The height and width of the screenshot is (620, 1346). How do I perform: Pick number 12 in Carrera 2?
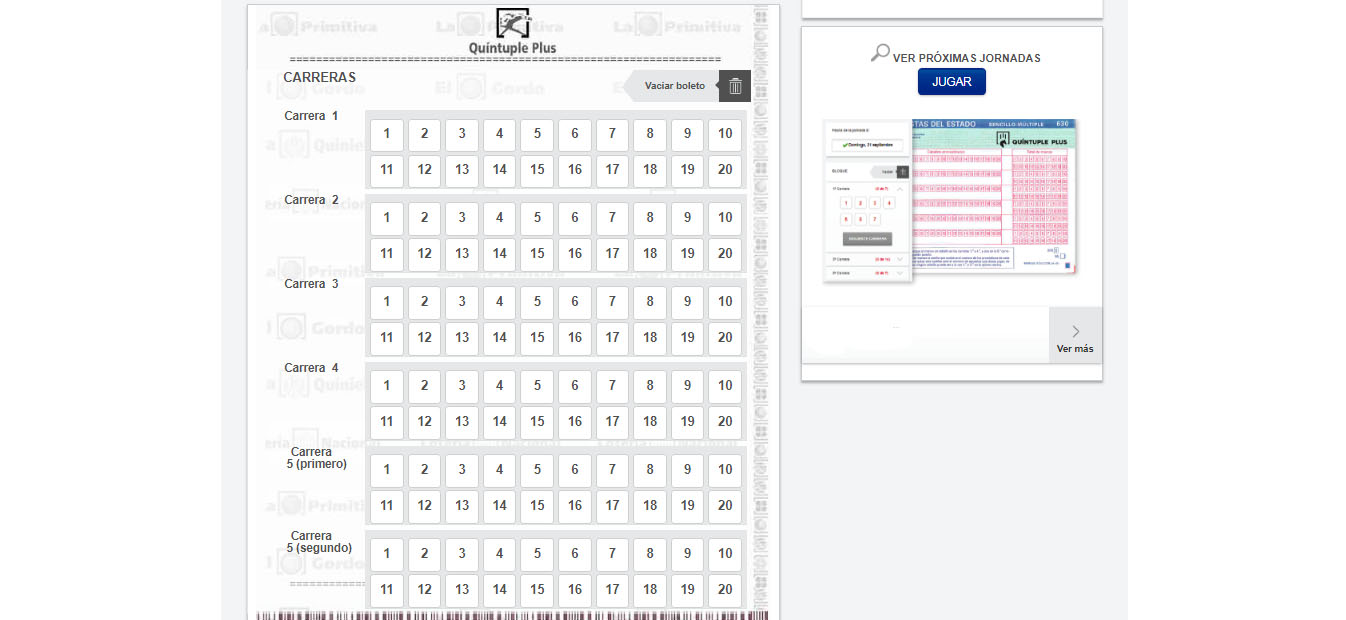tap(425, 255)
